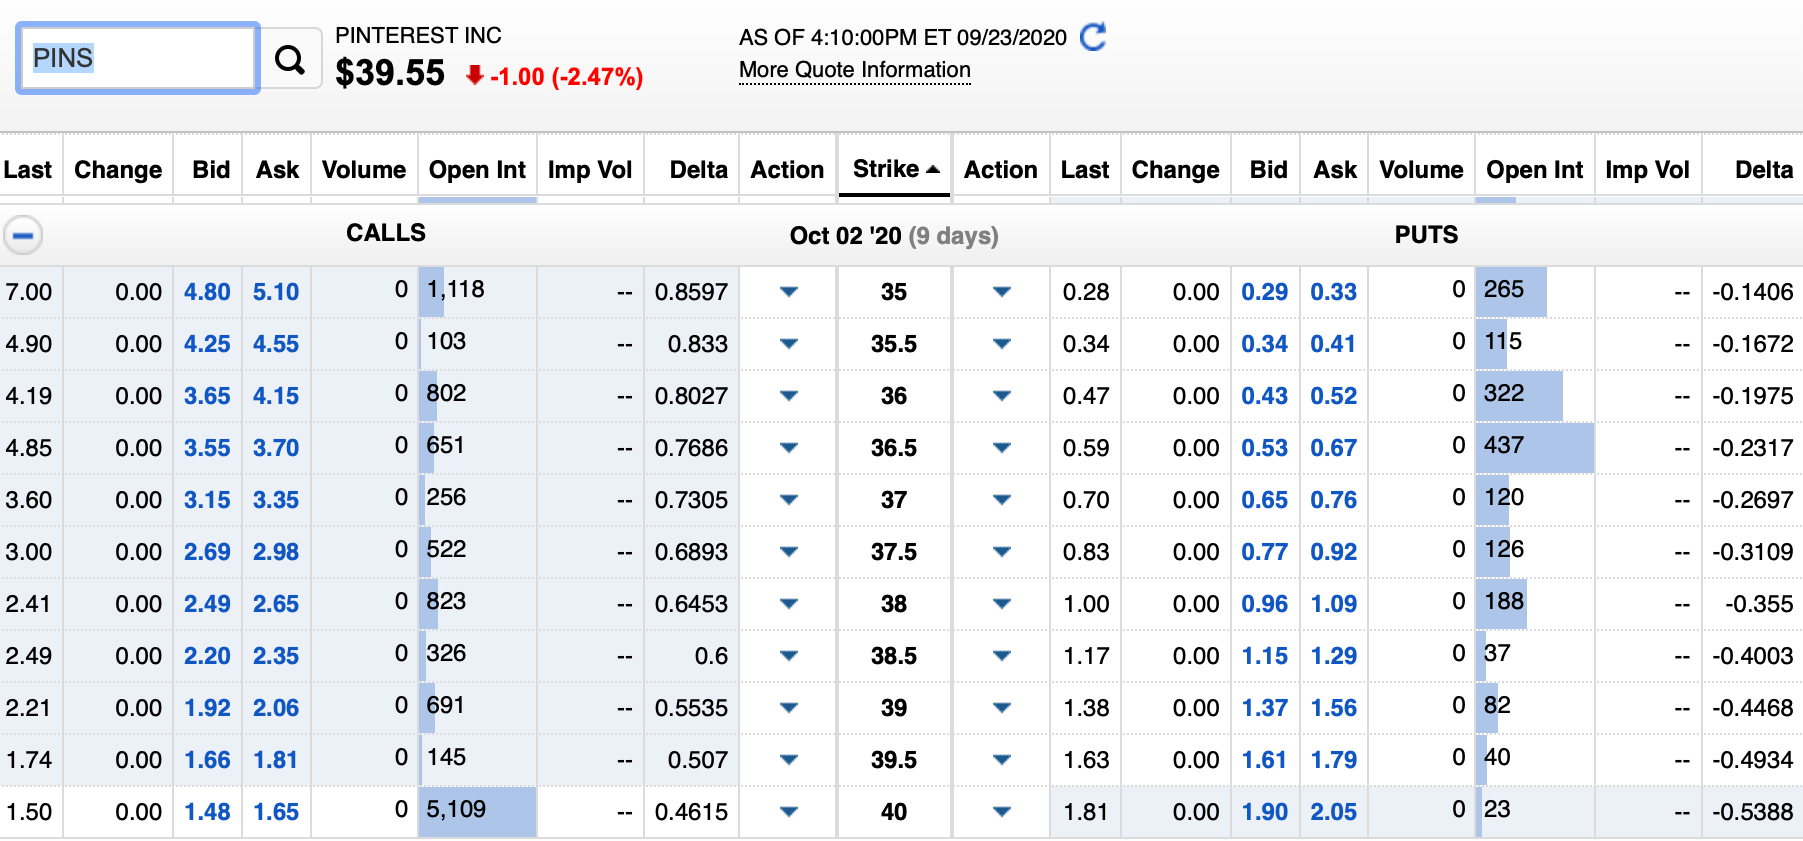
Task: Refresh the quote with the reload icon
Action: [1094, 37]
